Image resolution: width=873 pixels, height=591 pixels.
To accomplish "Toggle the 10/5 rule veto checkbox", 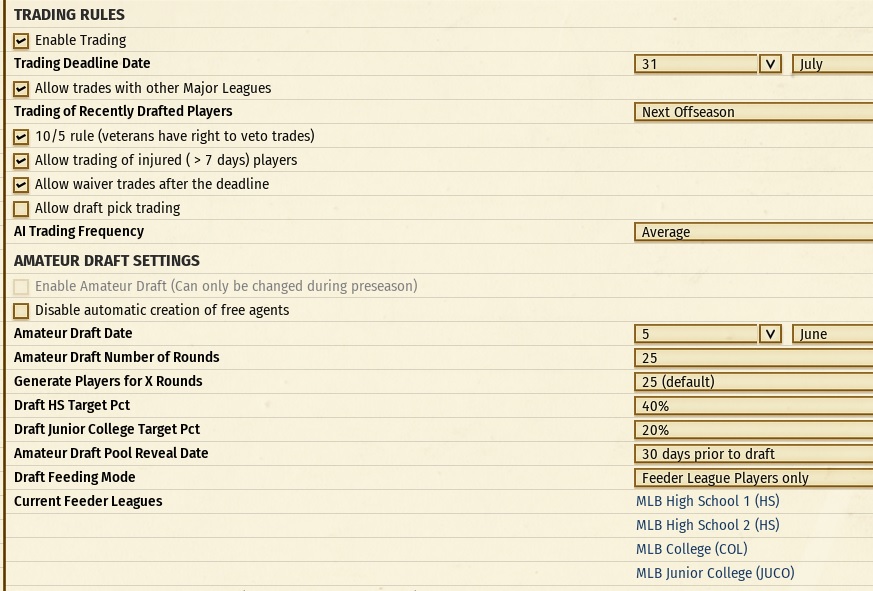I will tap(21, 137).
